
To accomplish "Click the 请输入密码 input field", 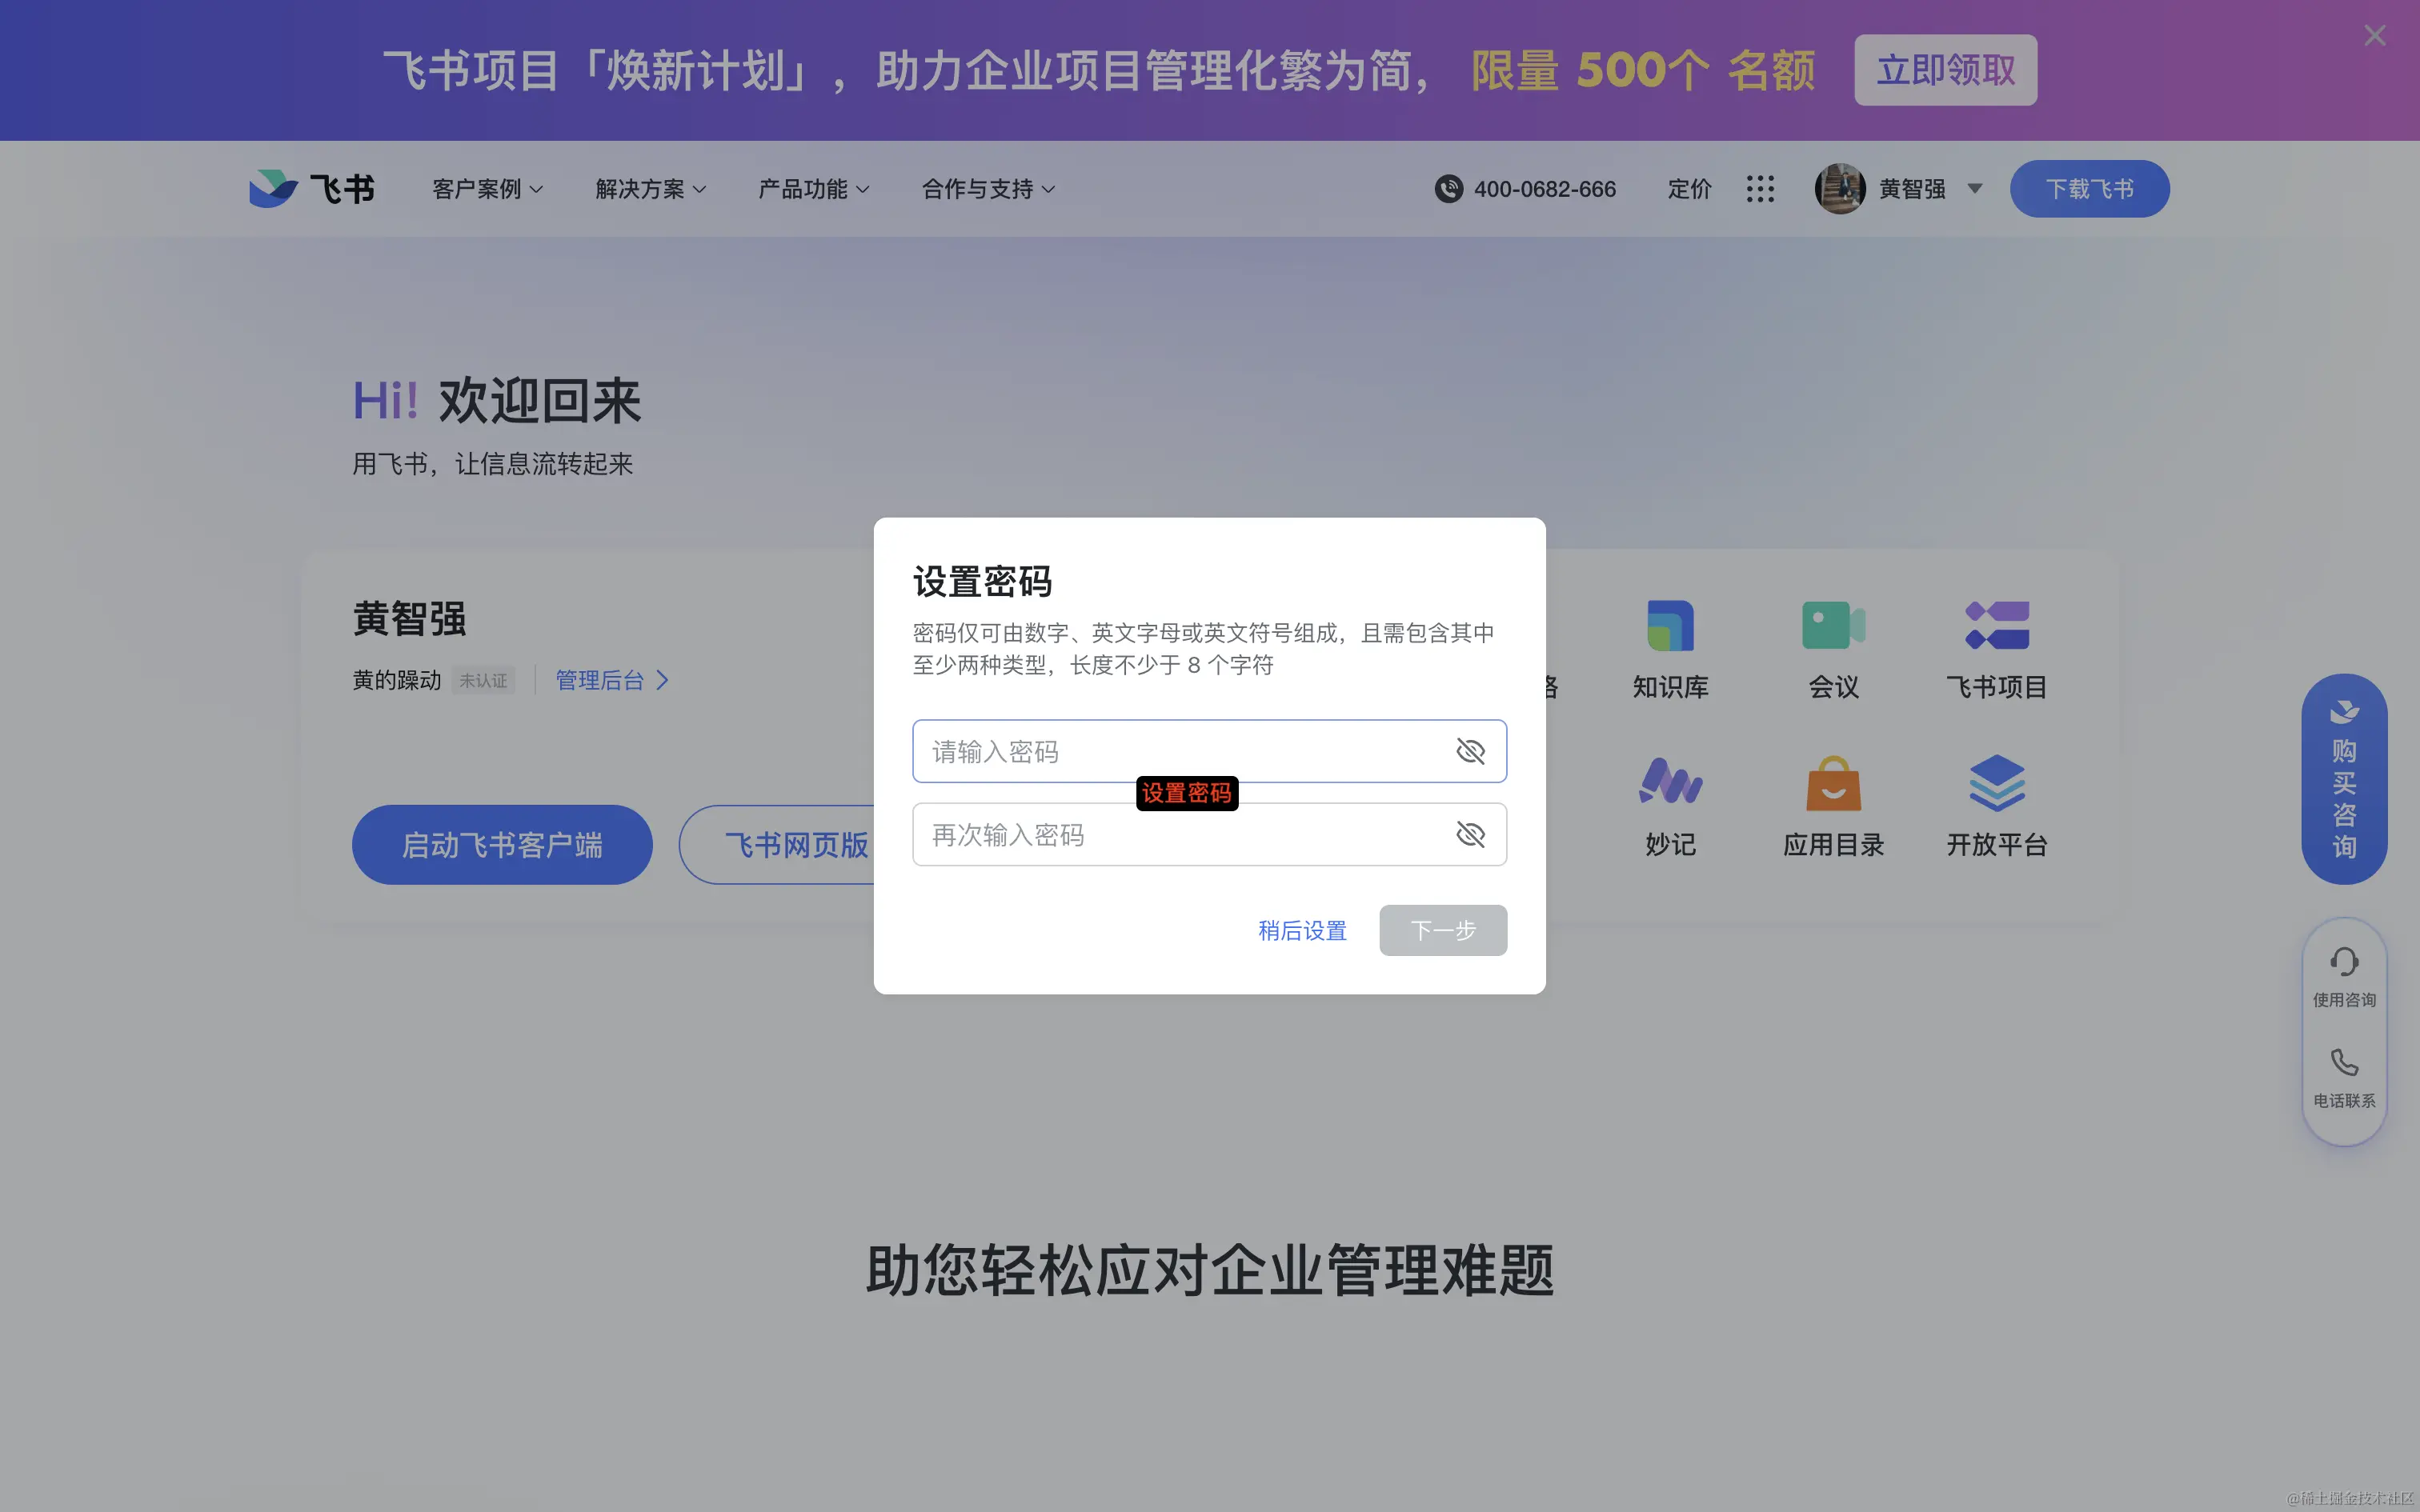I will (1180, 751).
